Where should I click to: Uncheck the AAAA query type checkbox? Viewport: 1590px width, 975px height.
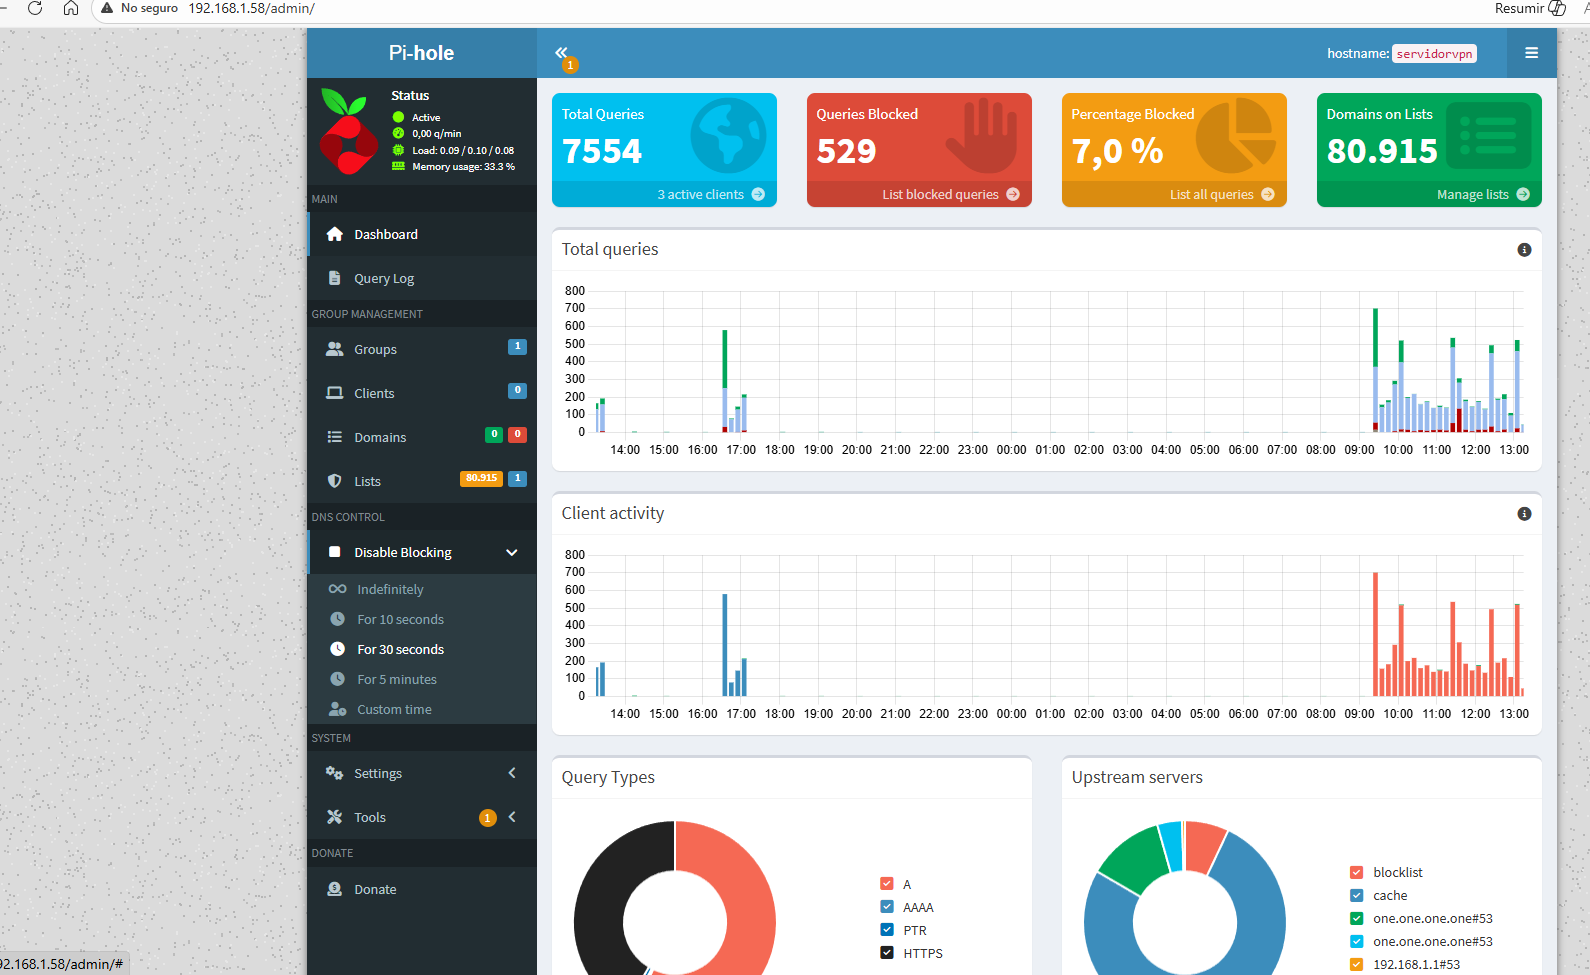[887, 907]
